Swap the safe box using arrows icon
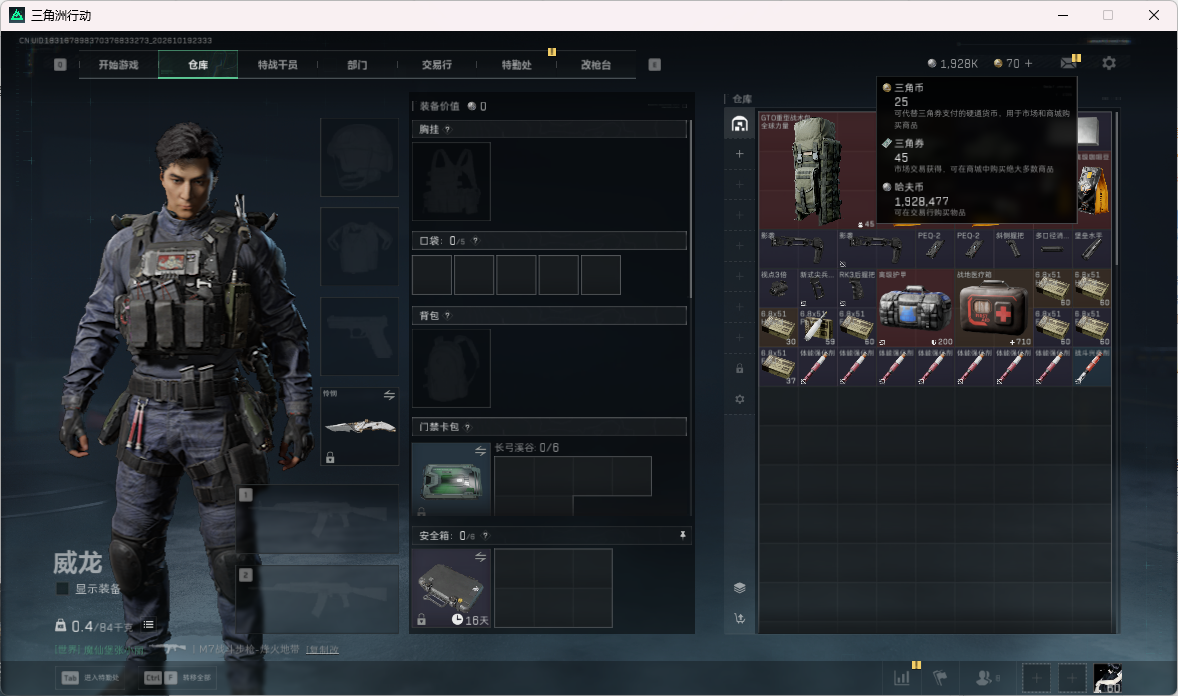The image size is (1178, 696). click(x=480, y=557)
